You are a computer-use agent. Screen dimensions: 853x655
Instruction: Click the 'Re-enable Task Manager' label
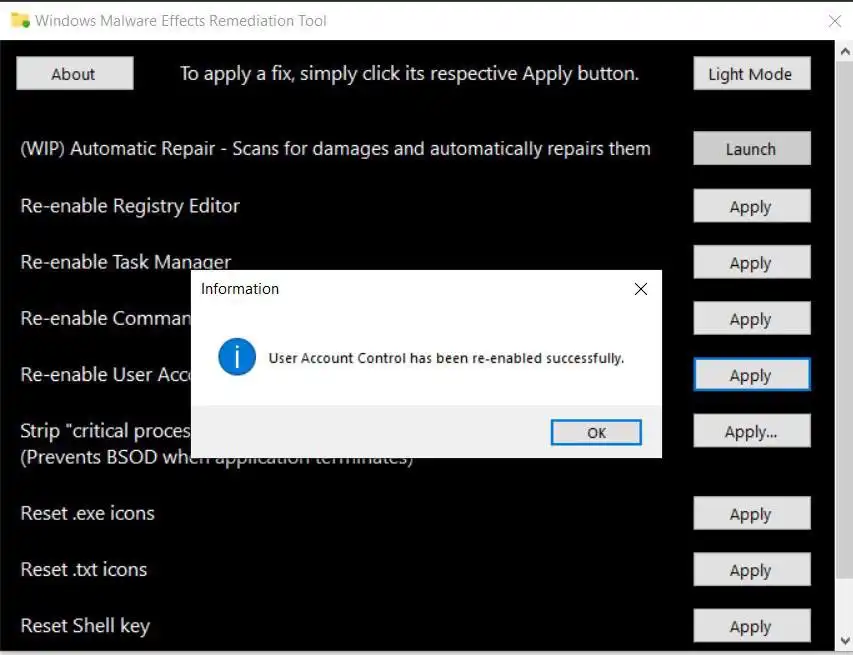(x=126, y=262)
